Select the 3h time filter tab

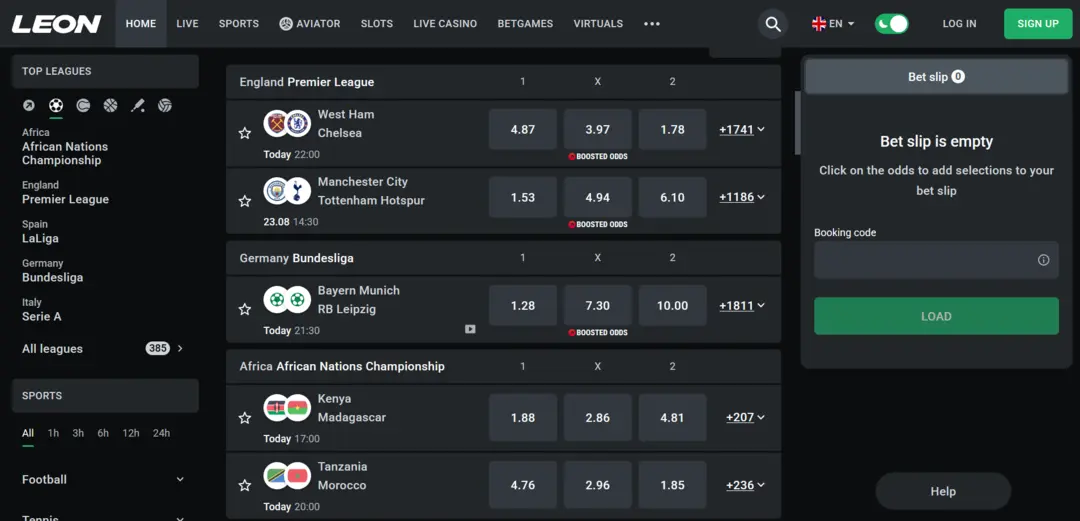click(x=78, y=433)
